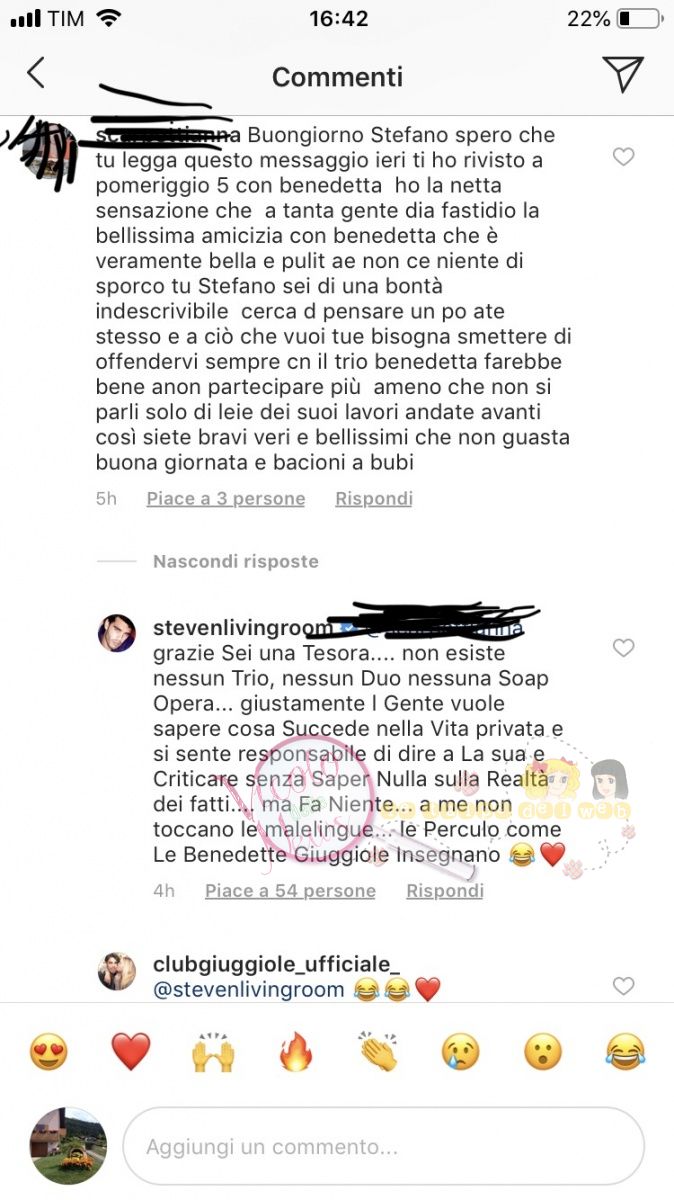This screenshot has width=674, height=1200.
Task: Tap Rispondi under stevenlivingroom's reply
Action: point(445,891)
